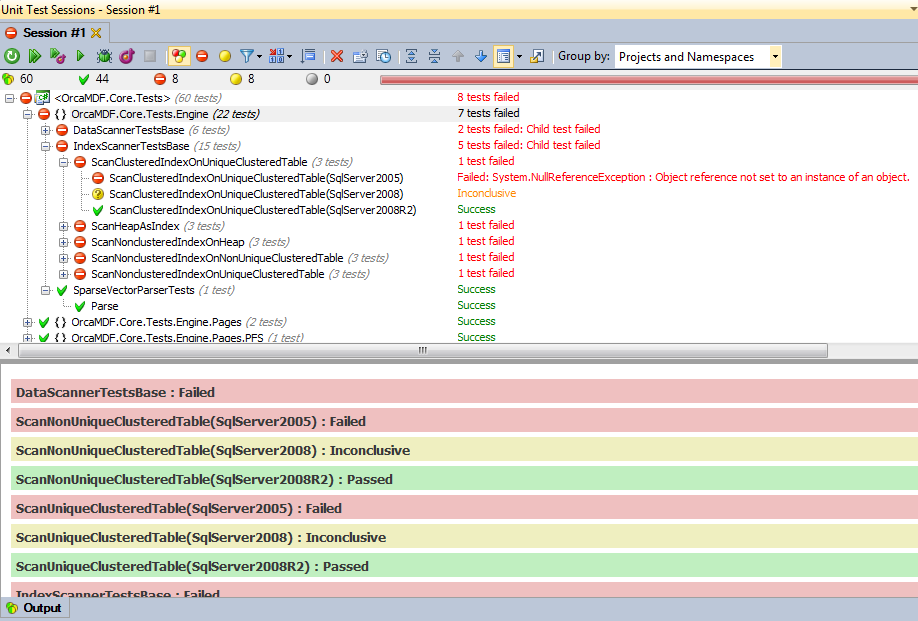Click the tree's horizontal scrollbar thumb
This screenshot has height=621, width=918.
[423, 351]
